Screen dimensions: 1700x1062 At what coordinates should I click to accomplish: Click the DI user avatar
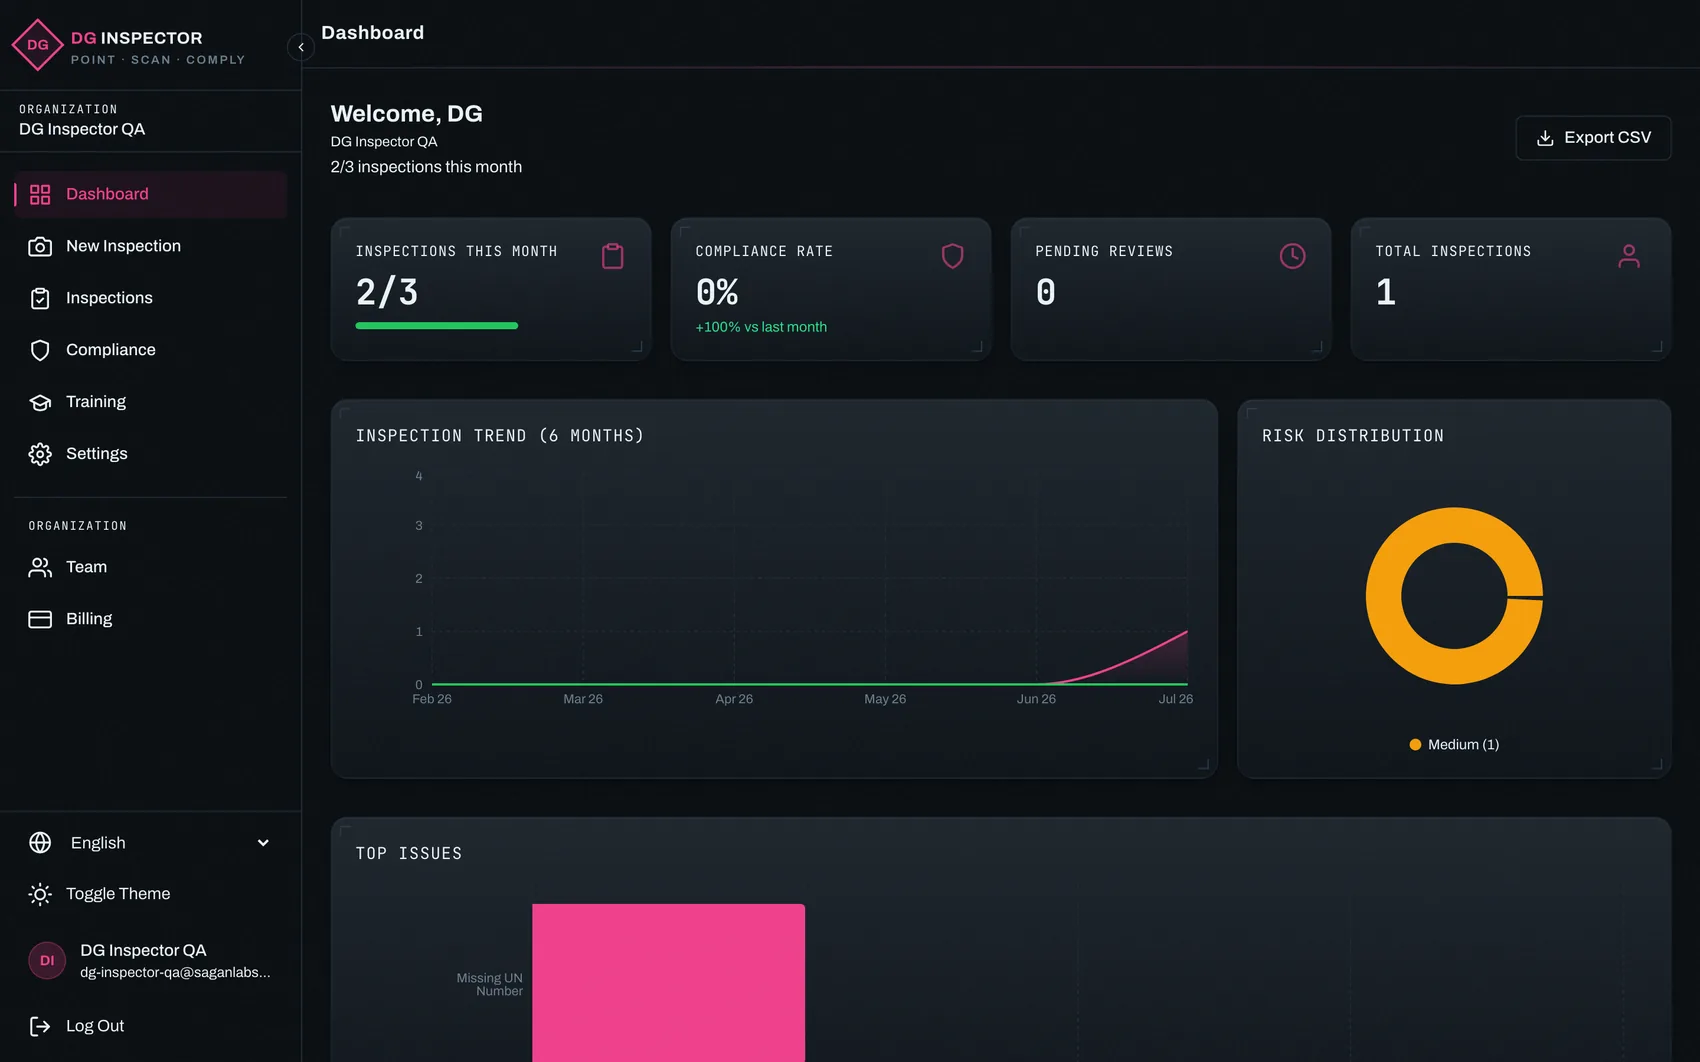click(47, 960)
